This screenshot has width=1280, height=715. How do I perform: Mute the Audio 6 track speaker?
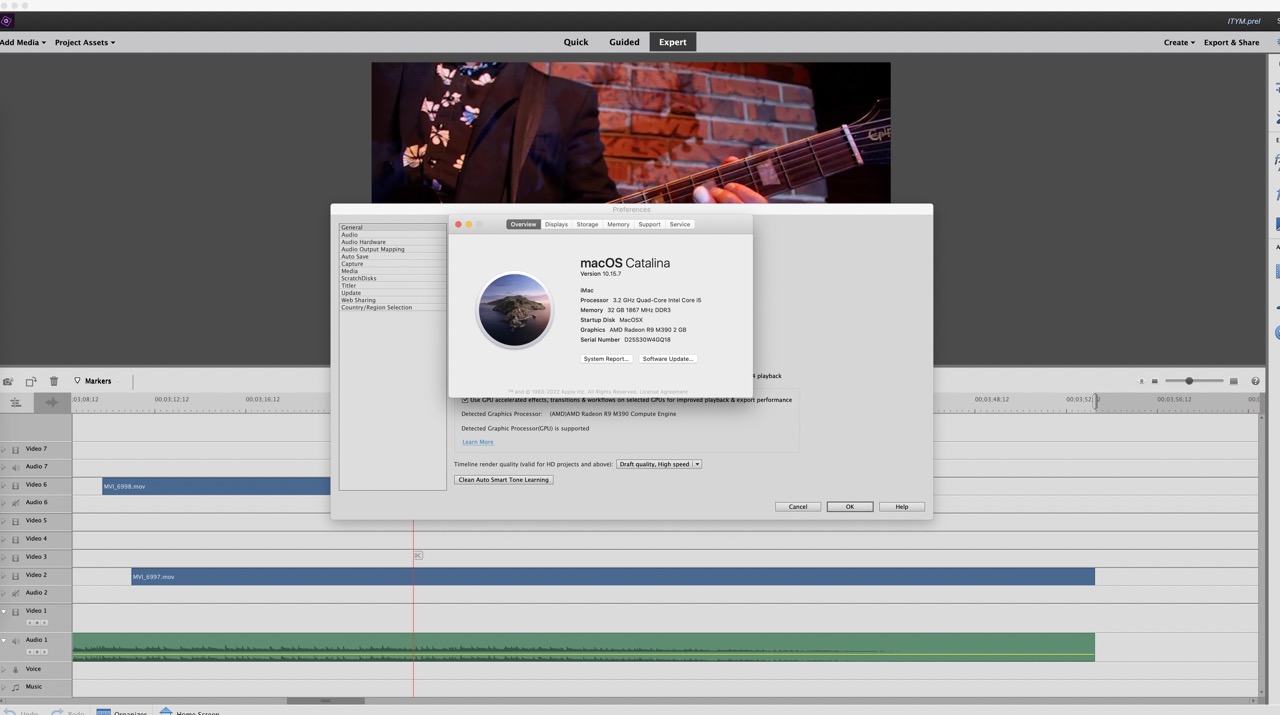(x=15, y=503)
